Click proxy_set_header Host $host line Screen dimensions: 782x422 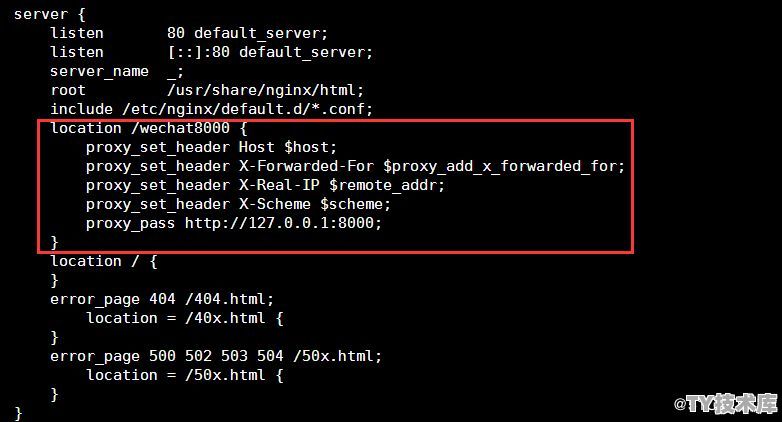(211, 147)
